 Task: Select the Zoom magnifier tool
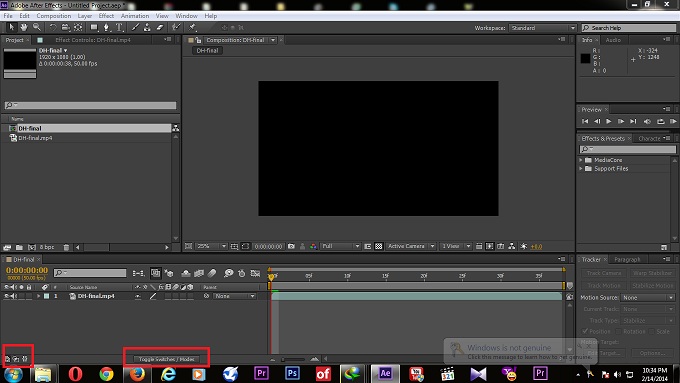37,27
